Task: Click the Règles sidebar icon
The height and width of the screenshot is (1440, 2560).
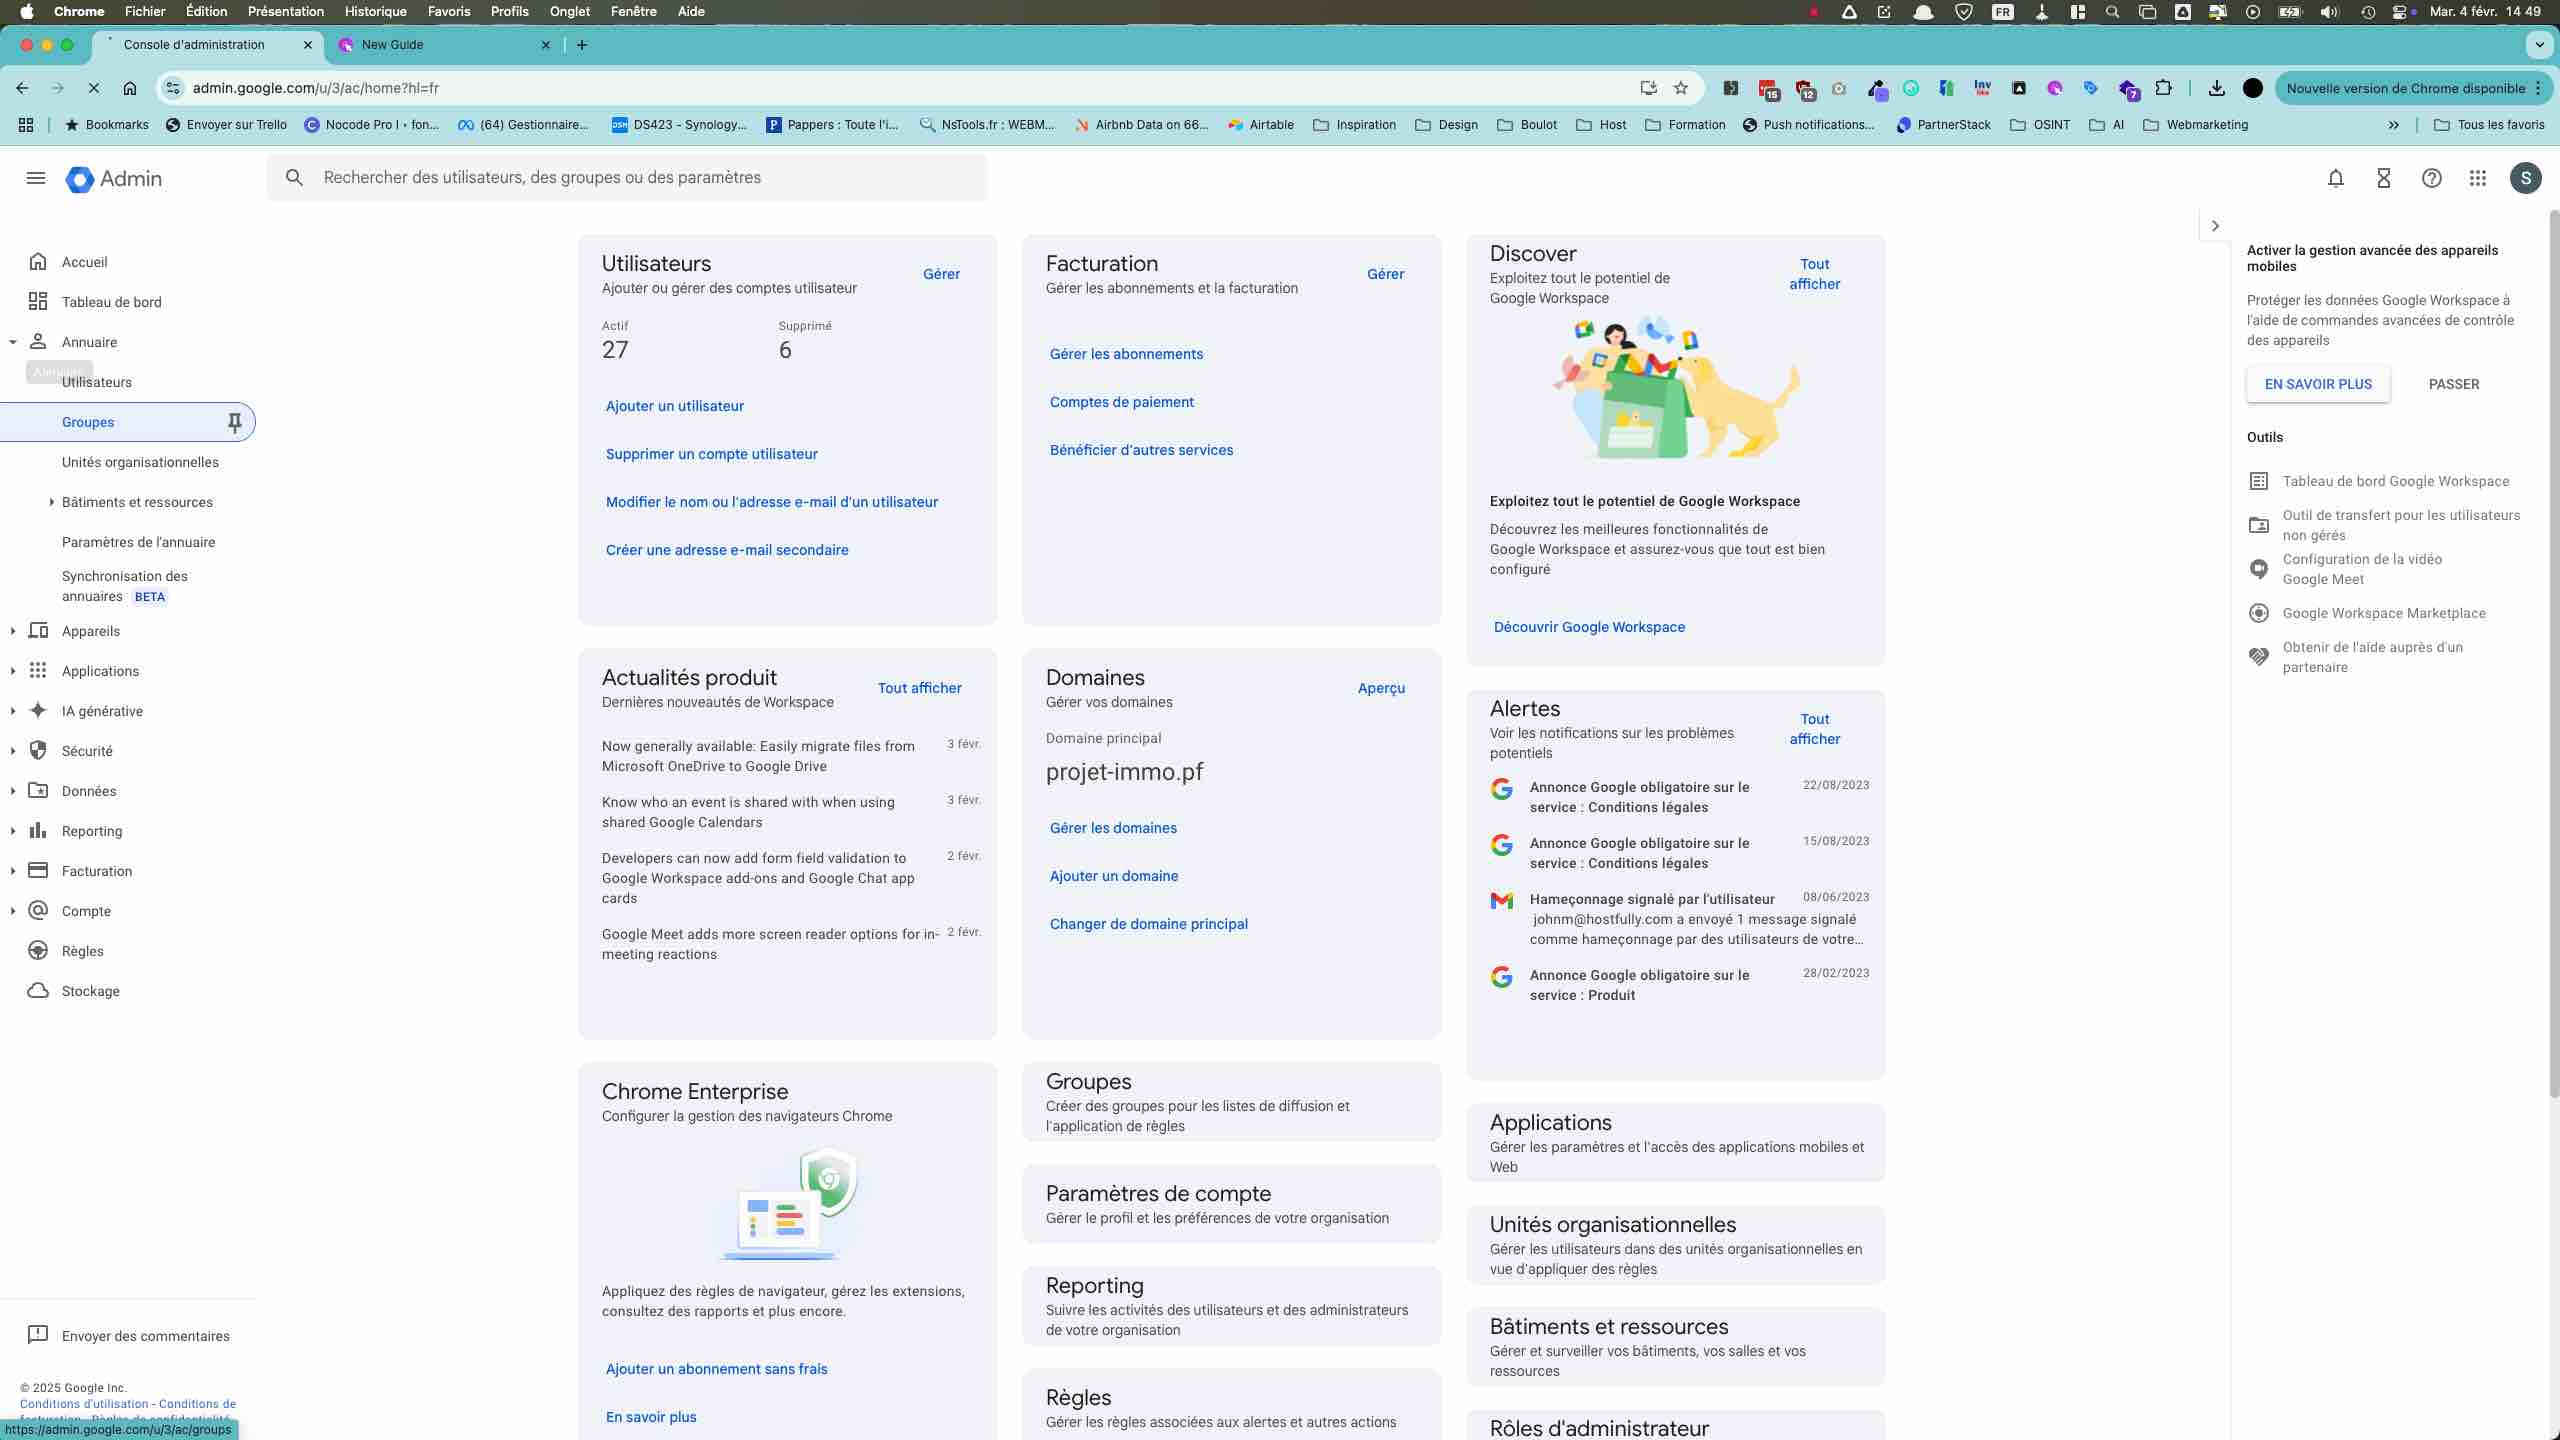Action: (x=38, y=951)
